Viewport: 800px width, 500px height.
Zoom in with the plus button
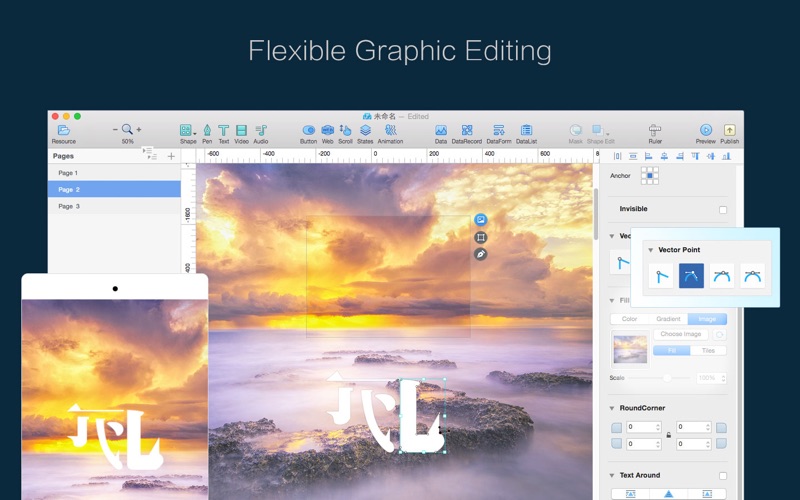pyautogui.click(x=139, y=130)
